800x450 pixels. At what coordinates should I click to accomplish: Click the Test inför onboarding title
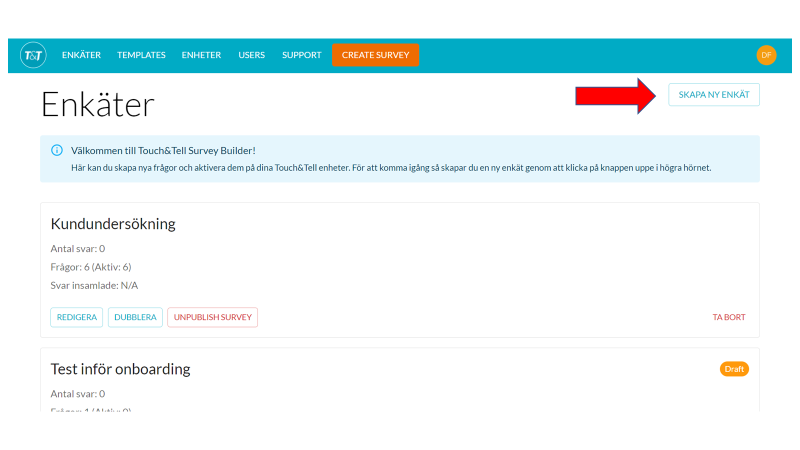tap(120, 369)
